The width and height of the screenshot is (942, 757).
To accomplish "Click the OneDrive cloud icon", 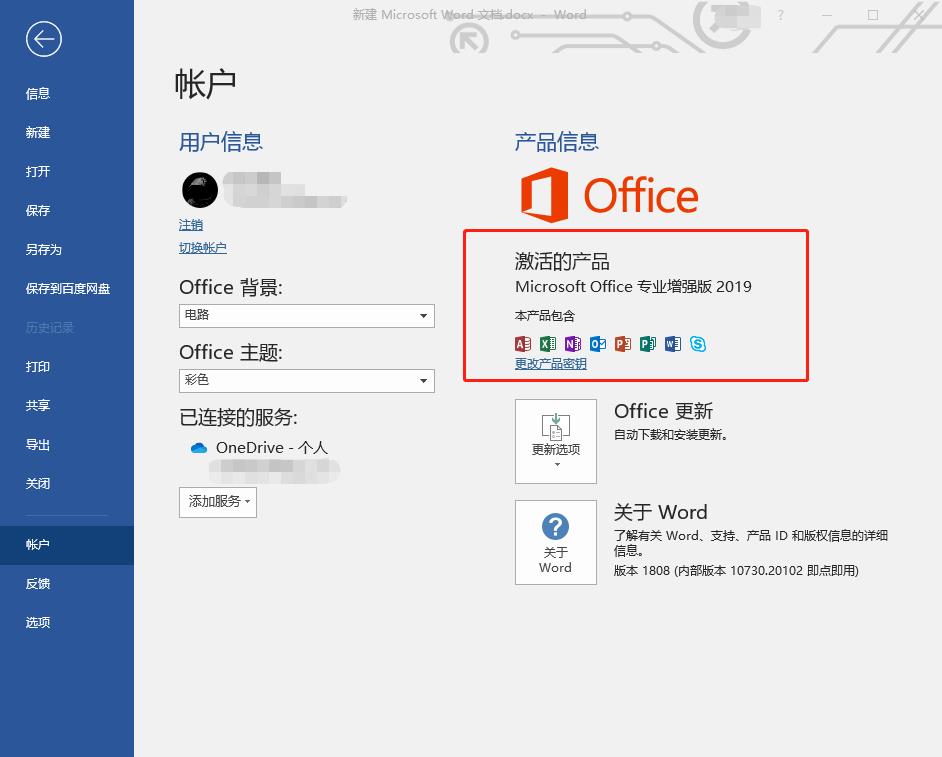I will coord(199,448).
